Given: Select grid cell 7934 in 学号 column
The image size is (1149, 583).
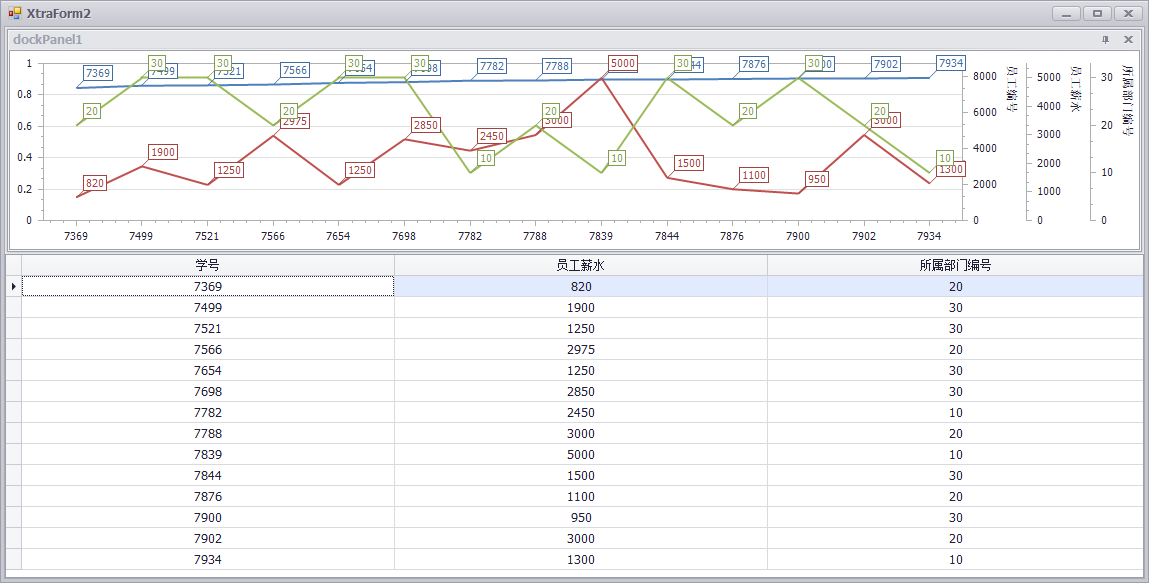Looking at the screenshot, I should pos(207,560).
